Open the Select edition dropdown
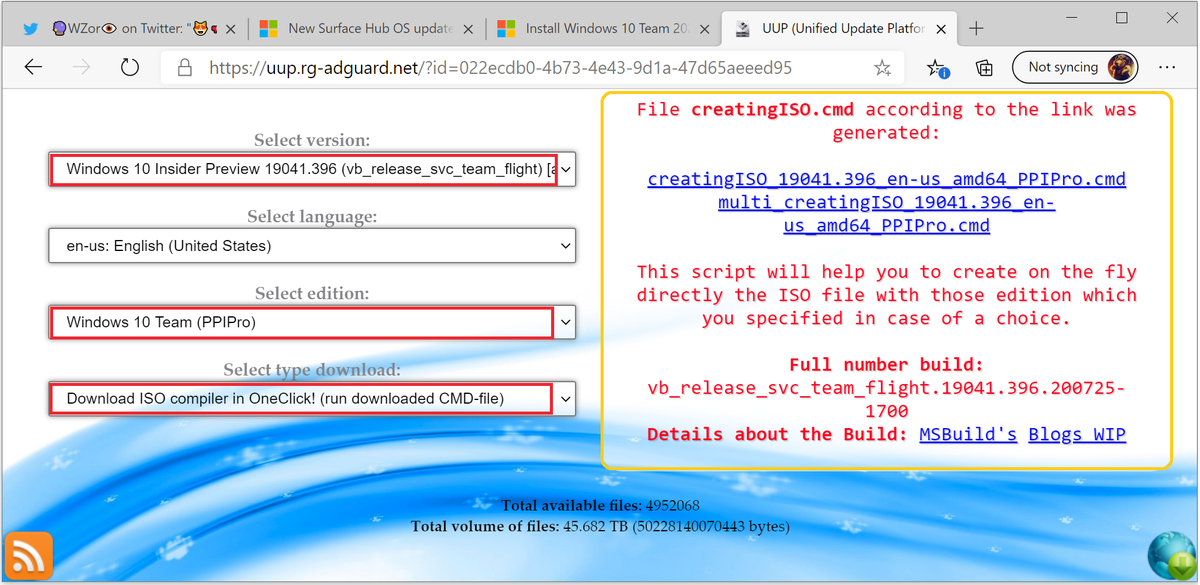Image resolution: width=1200 pixels, height=585 pixels. point(312,322)
